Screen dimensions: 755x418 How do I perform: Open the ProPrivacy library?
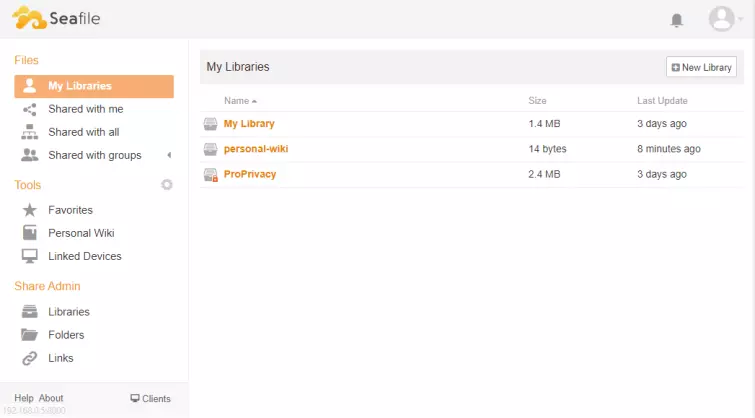pos(250,174)
